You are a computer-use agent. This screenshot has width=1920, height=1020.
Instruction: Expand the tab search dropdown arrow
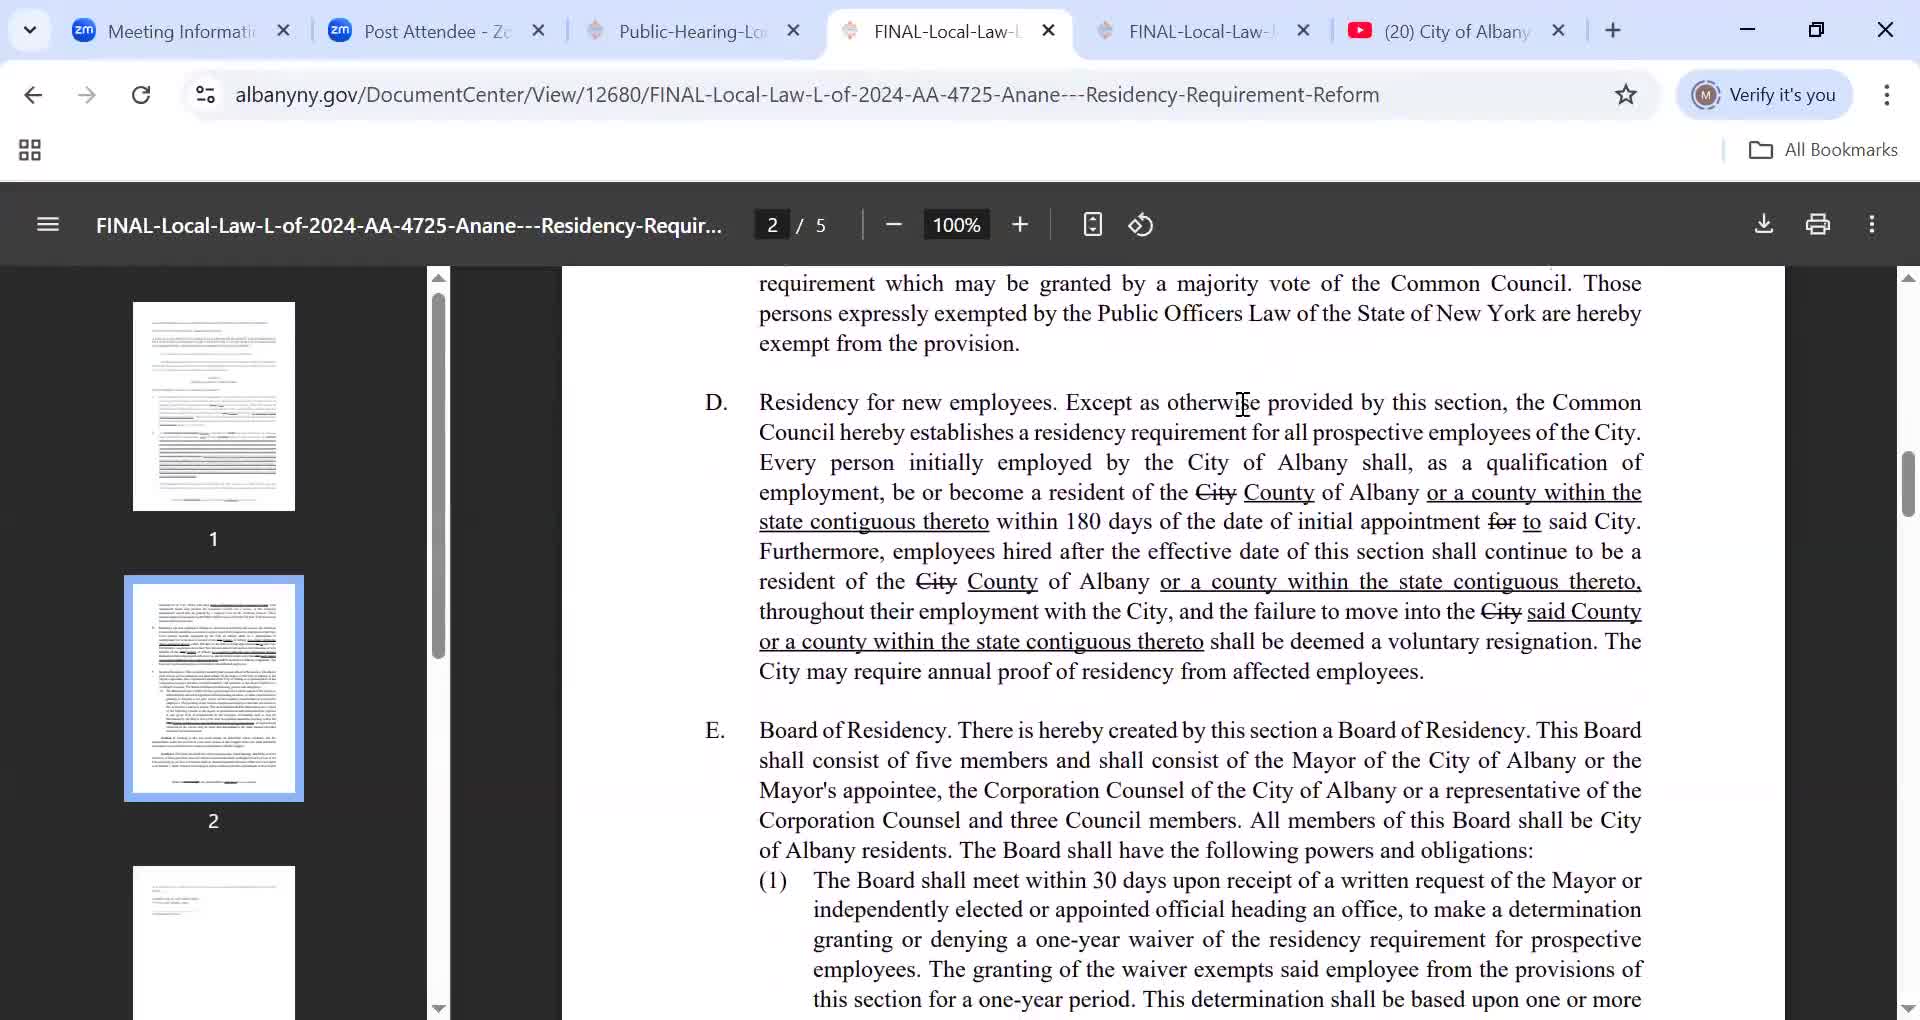30,31
